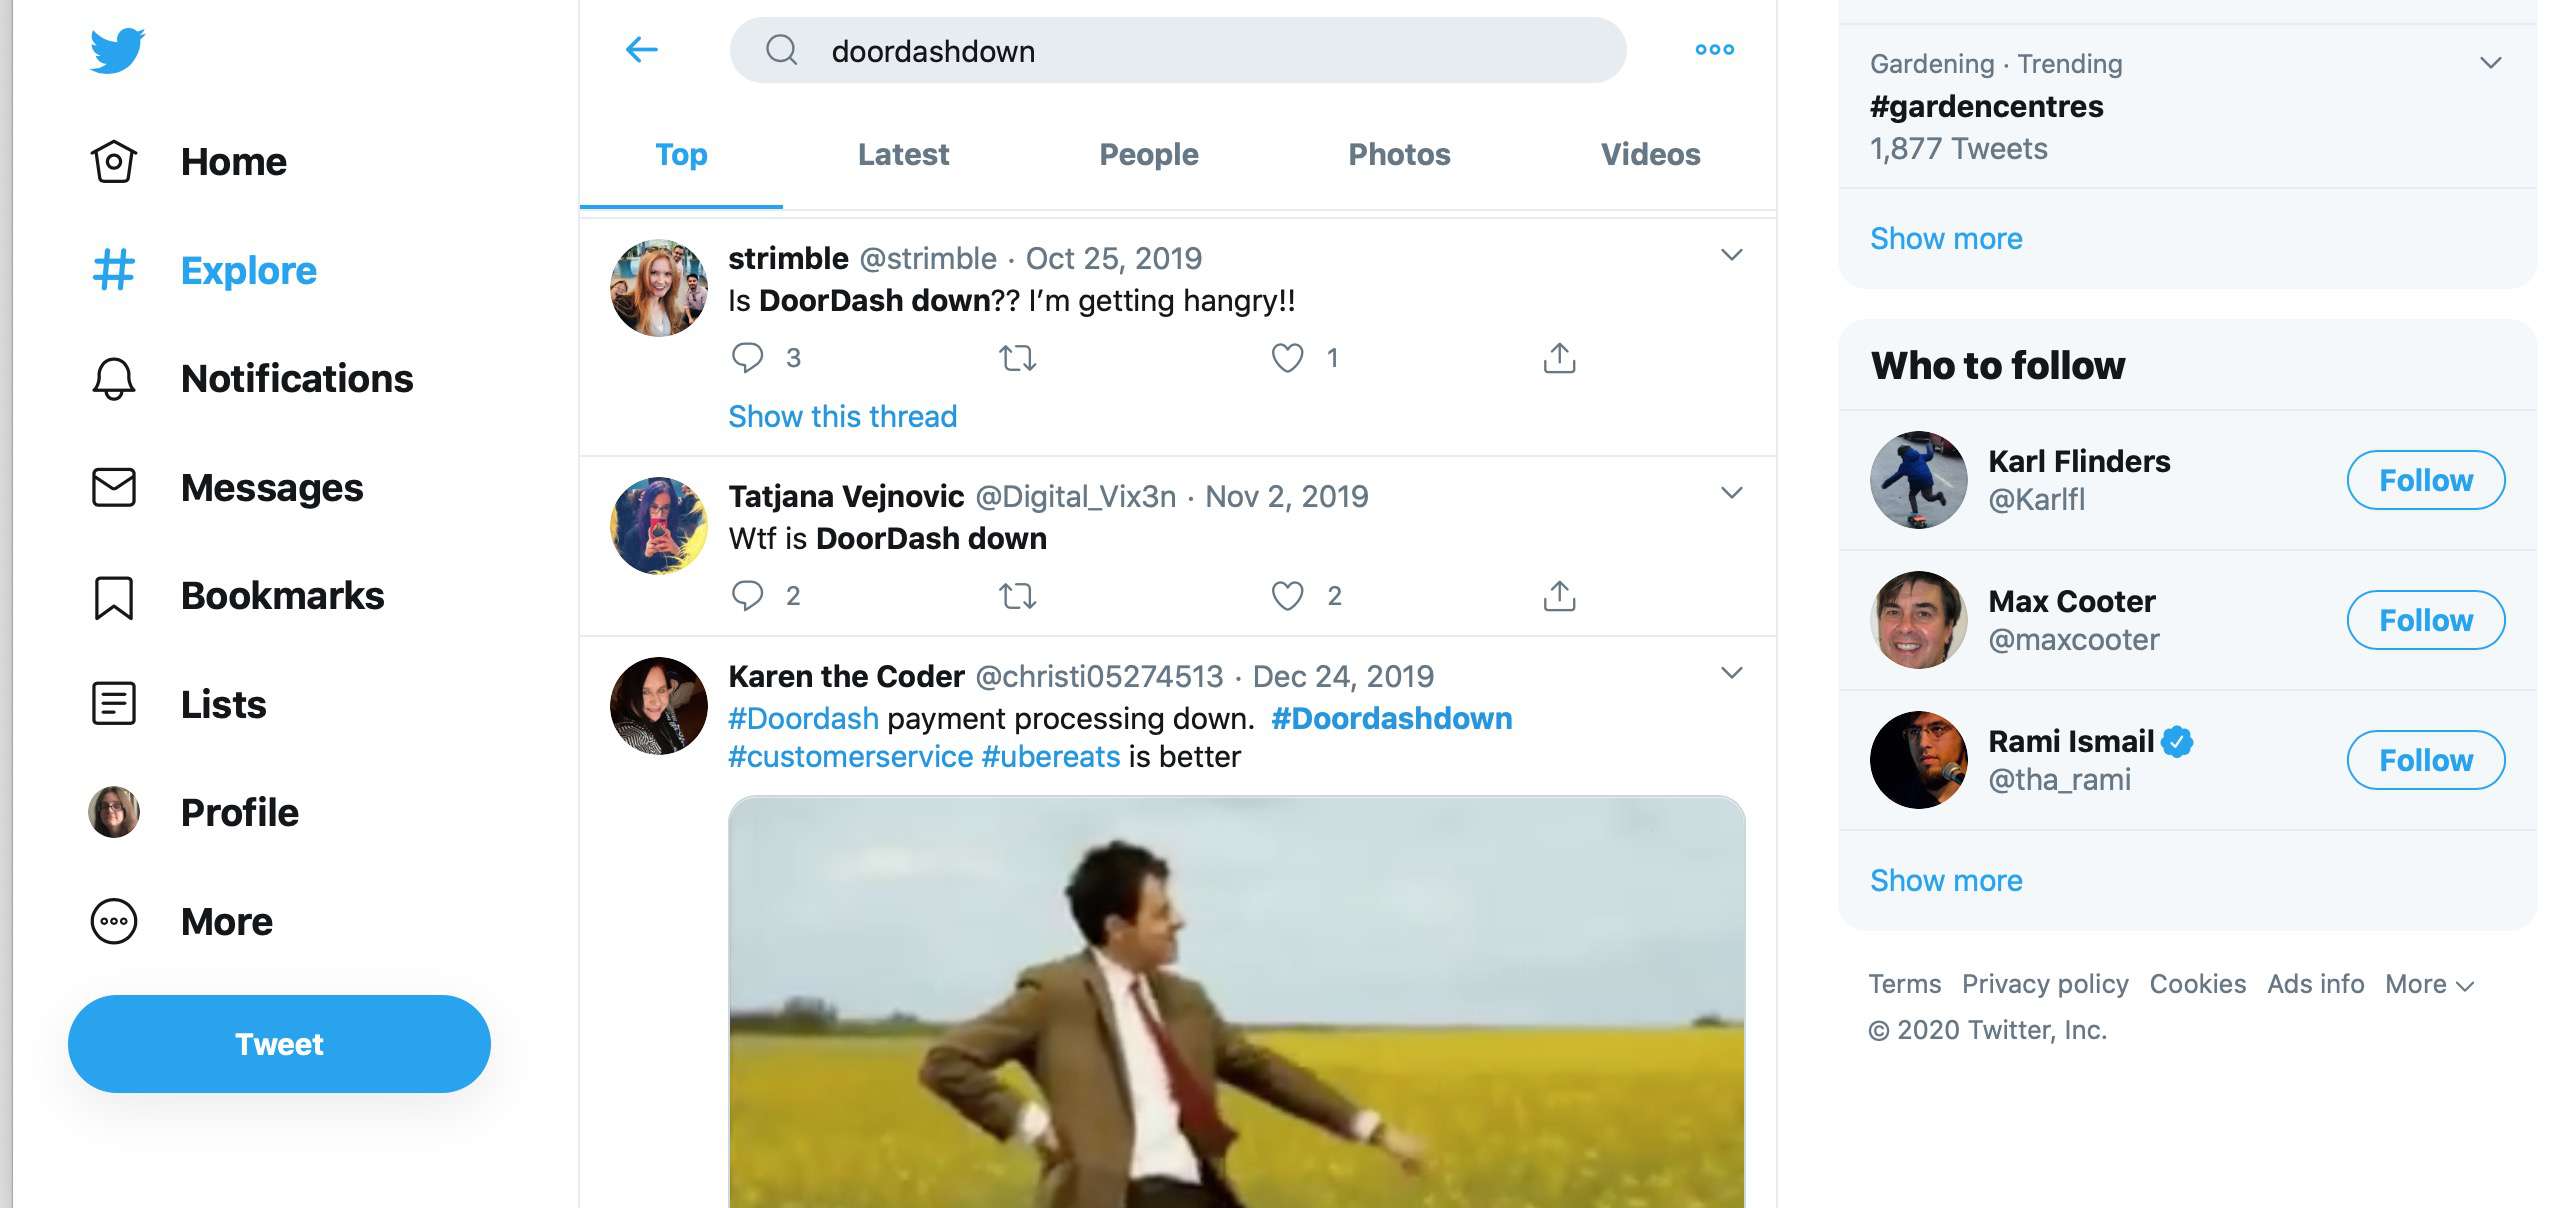Follow Karl Flinders suggested account

pyautogui.click(x=2425, y=479)
